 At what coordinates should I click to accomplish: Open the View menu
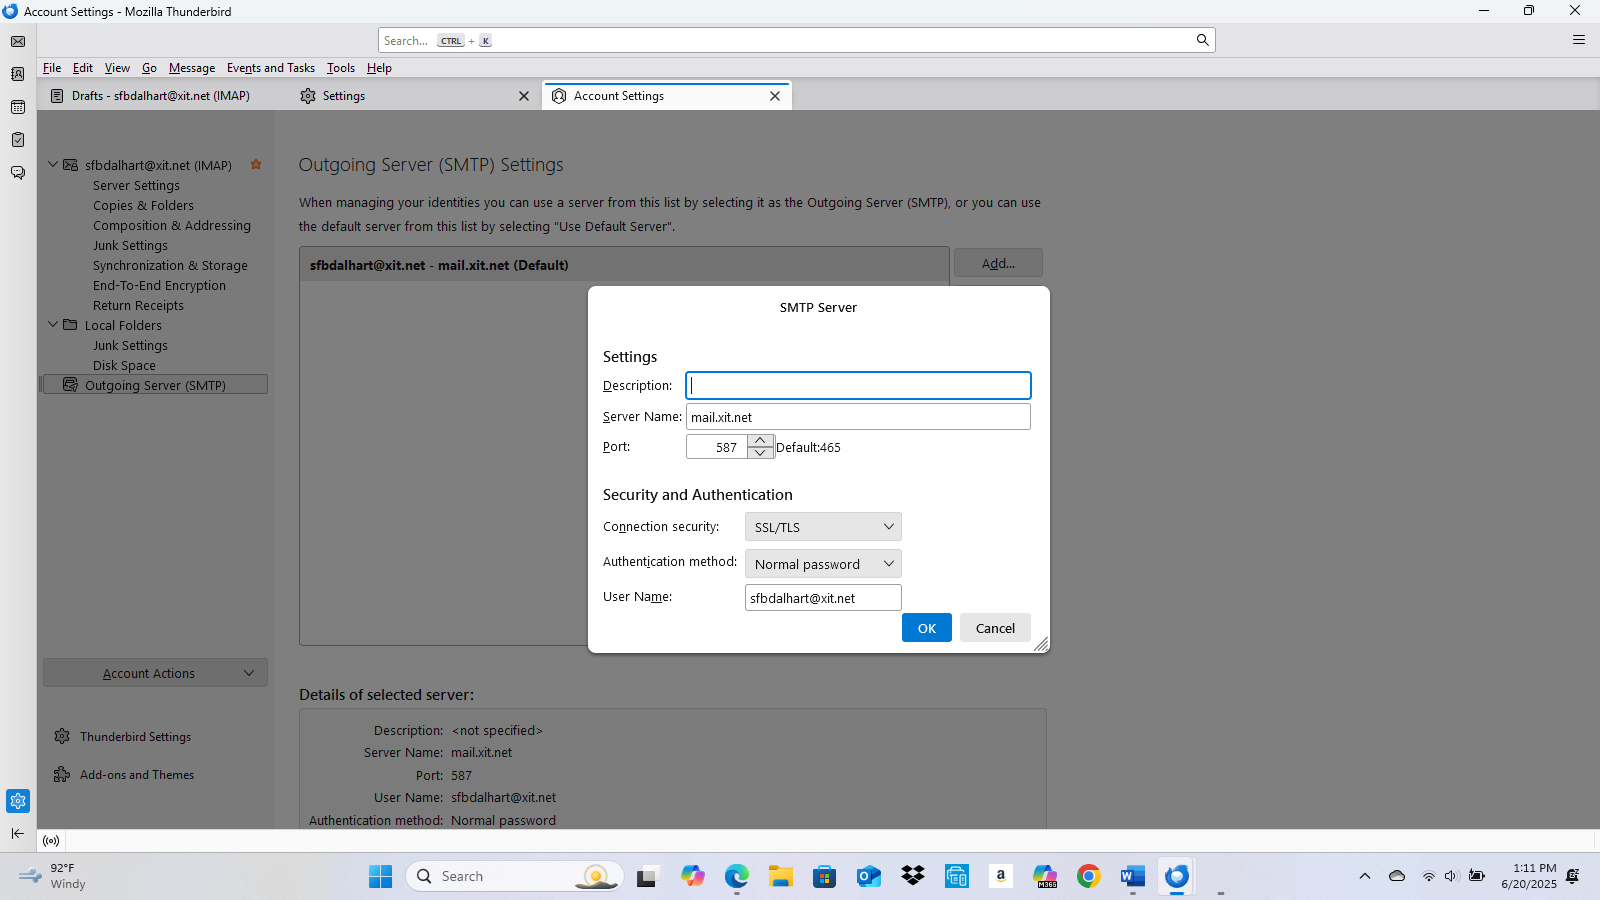(x=117, y=68)
